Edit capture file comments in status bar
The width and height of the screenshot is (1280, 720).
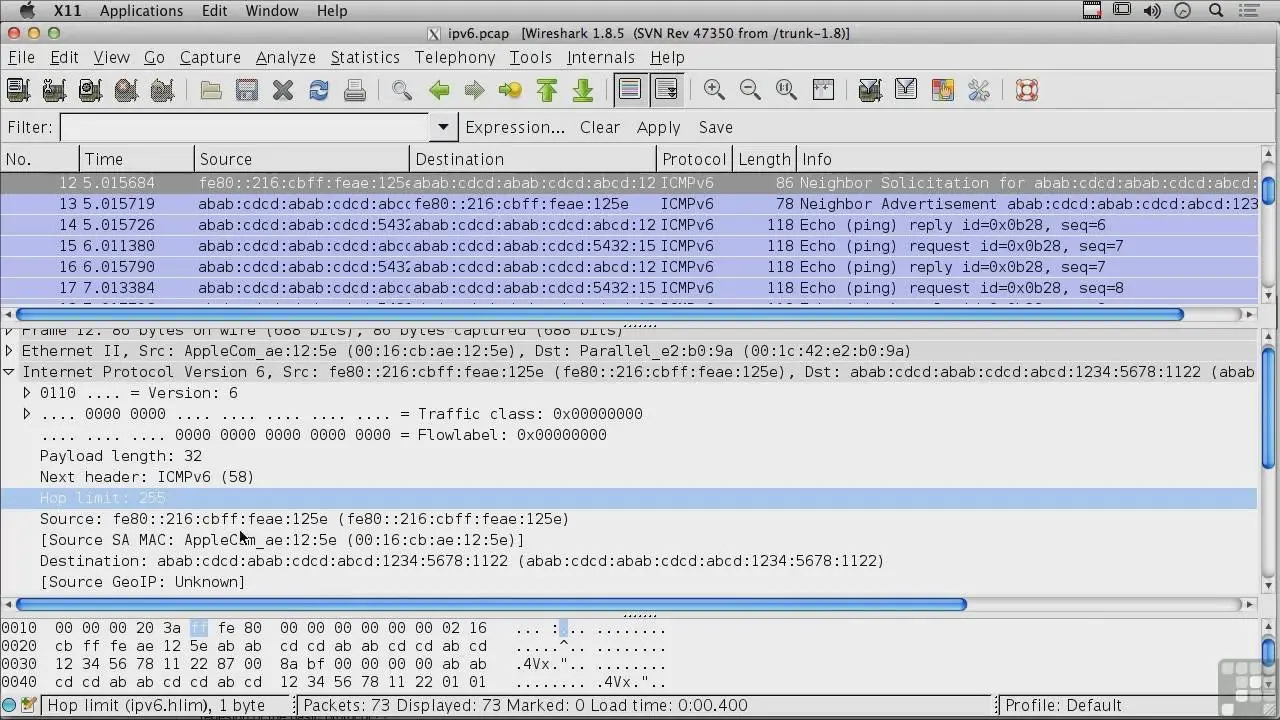(28, 705)
